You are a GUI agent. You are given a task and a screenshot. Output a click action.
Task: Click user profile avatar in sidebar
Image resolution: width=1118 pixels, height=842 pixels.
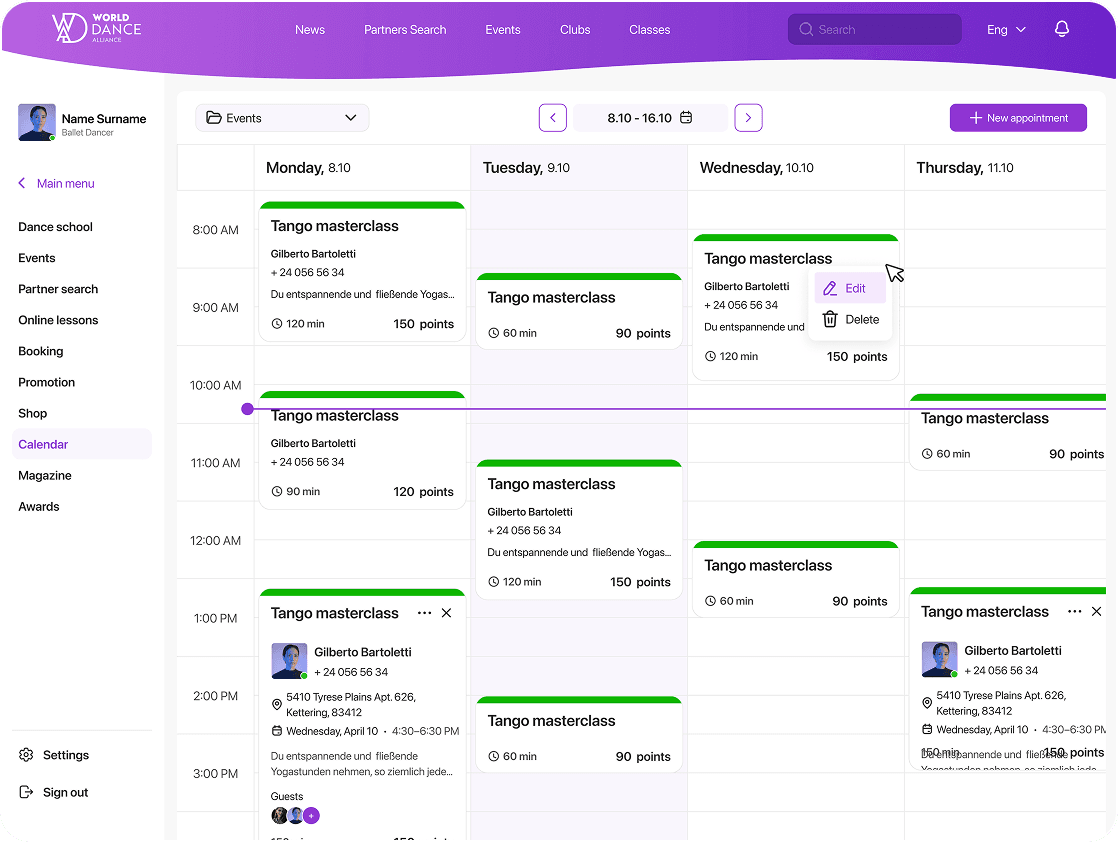pyautogui.click(x=36, y=122)
